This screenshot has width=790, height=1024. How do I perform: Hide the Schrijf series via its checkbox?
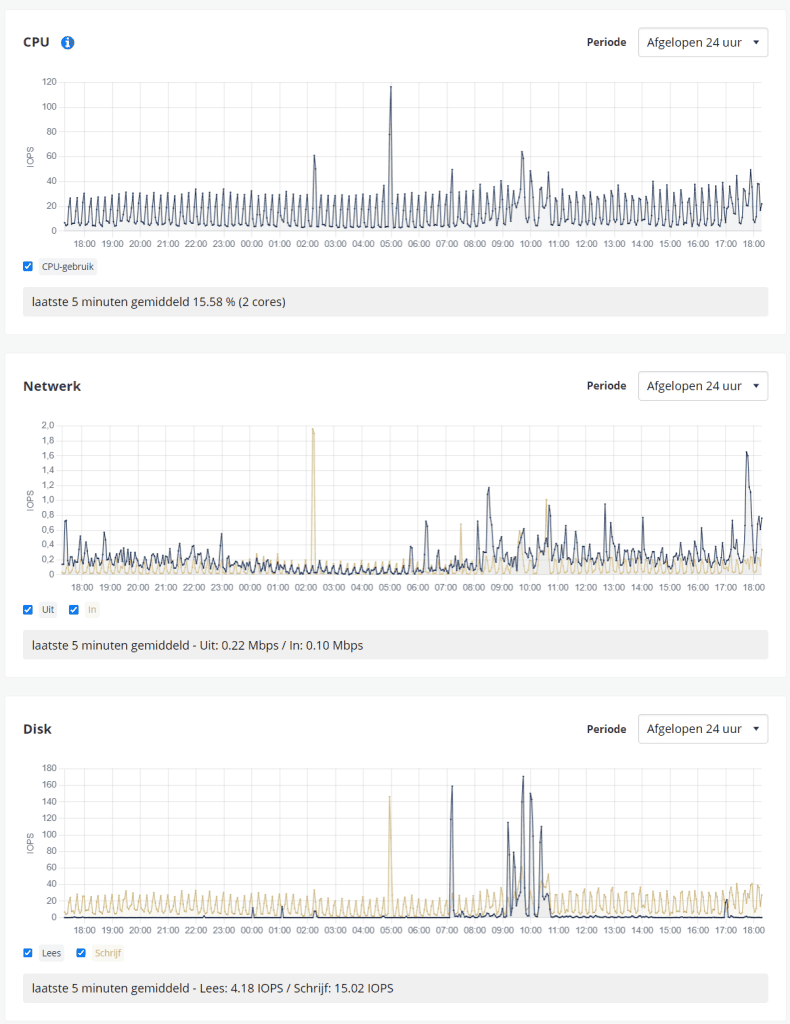82,953
